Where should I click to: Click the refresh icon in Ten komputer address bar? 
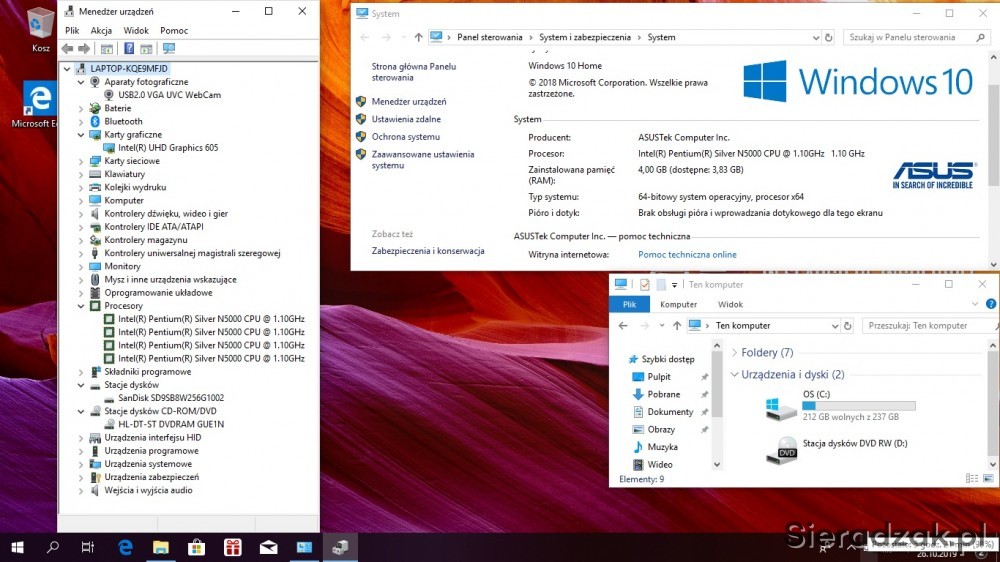pos(848,326)
